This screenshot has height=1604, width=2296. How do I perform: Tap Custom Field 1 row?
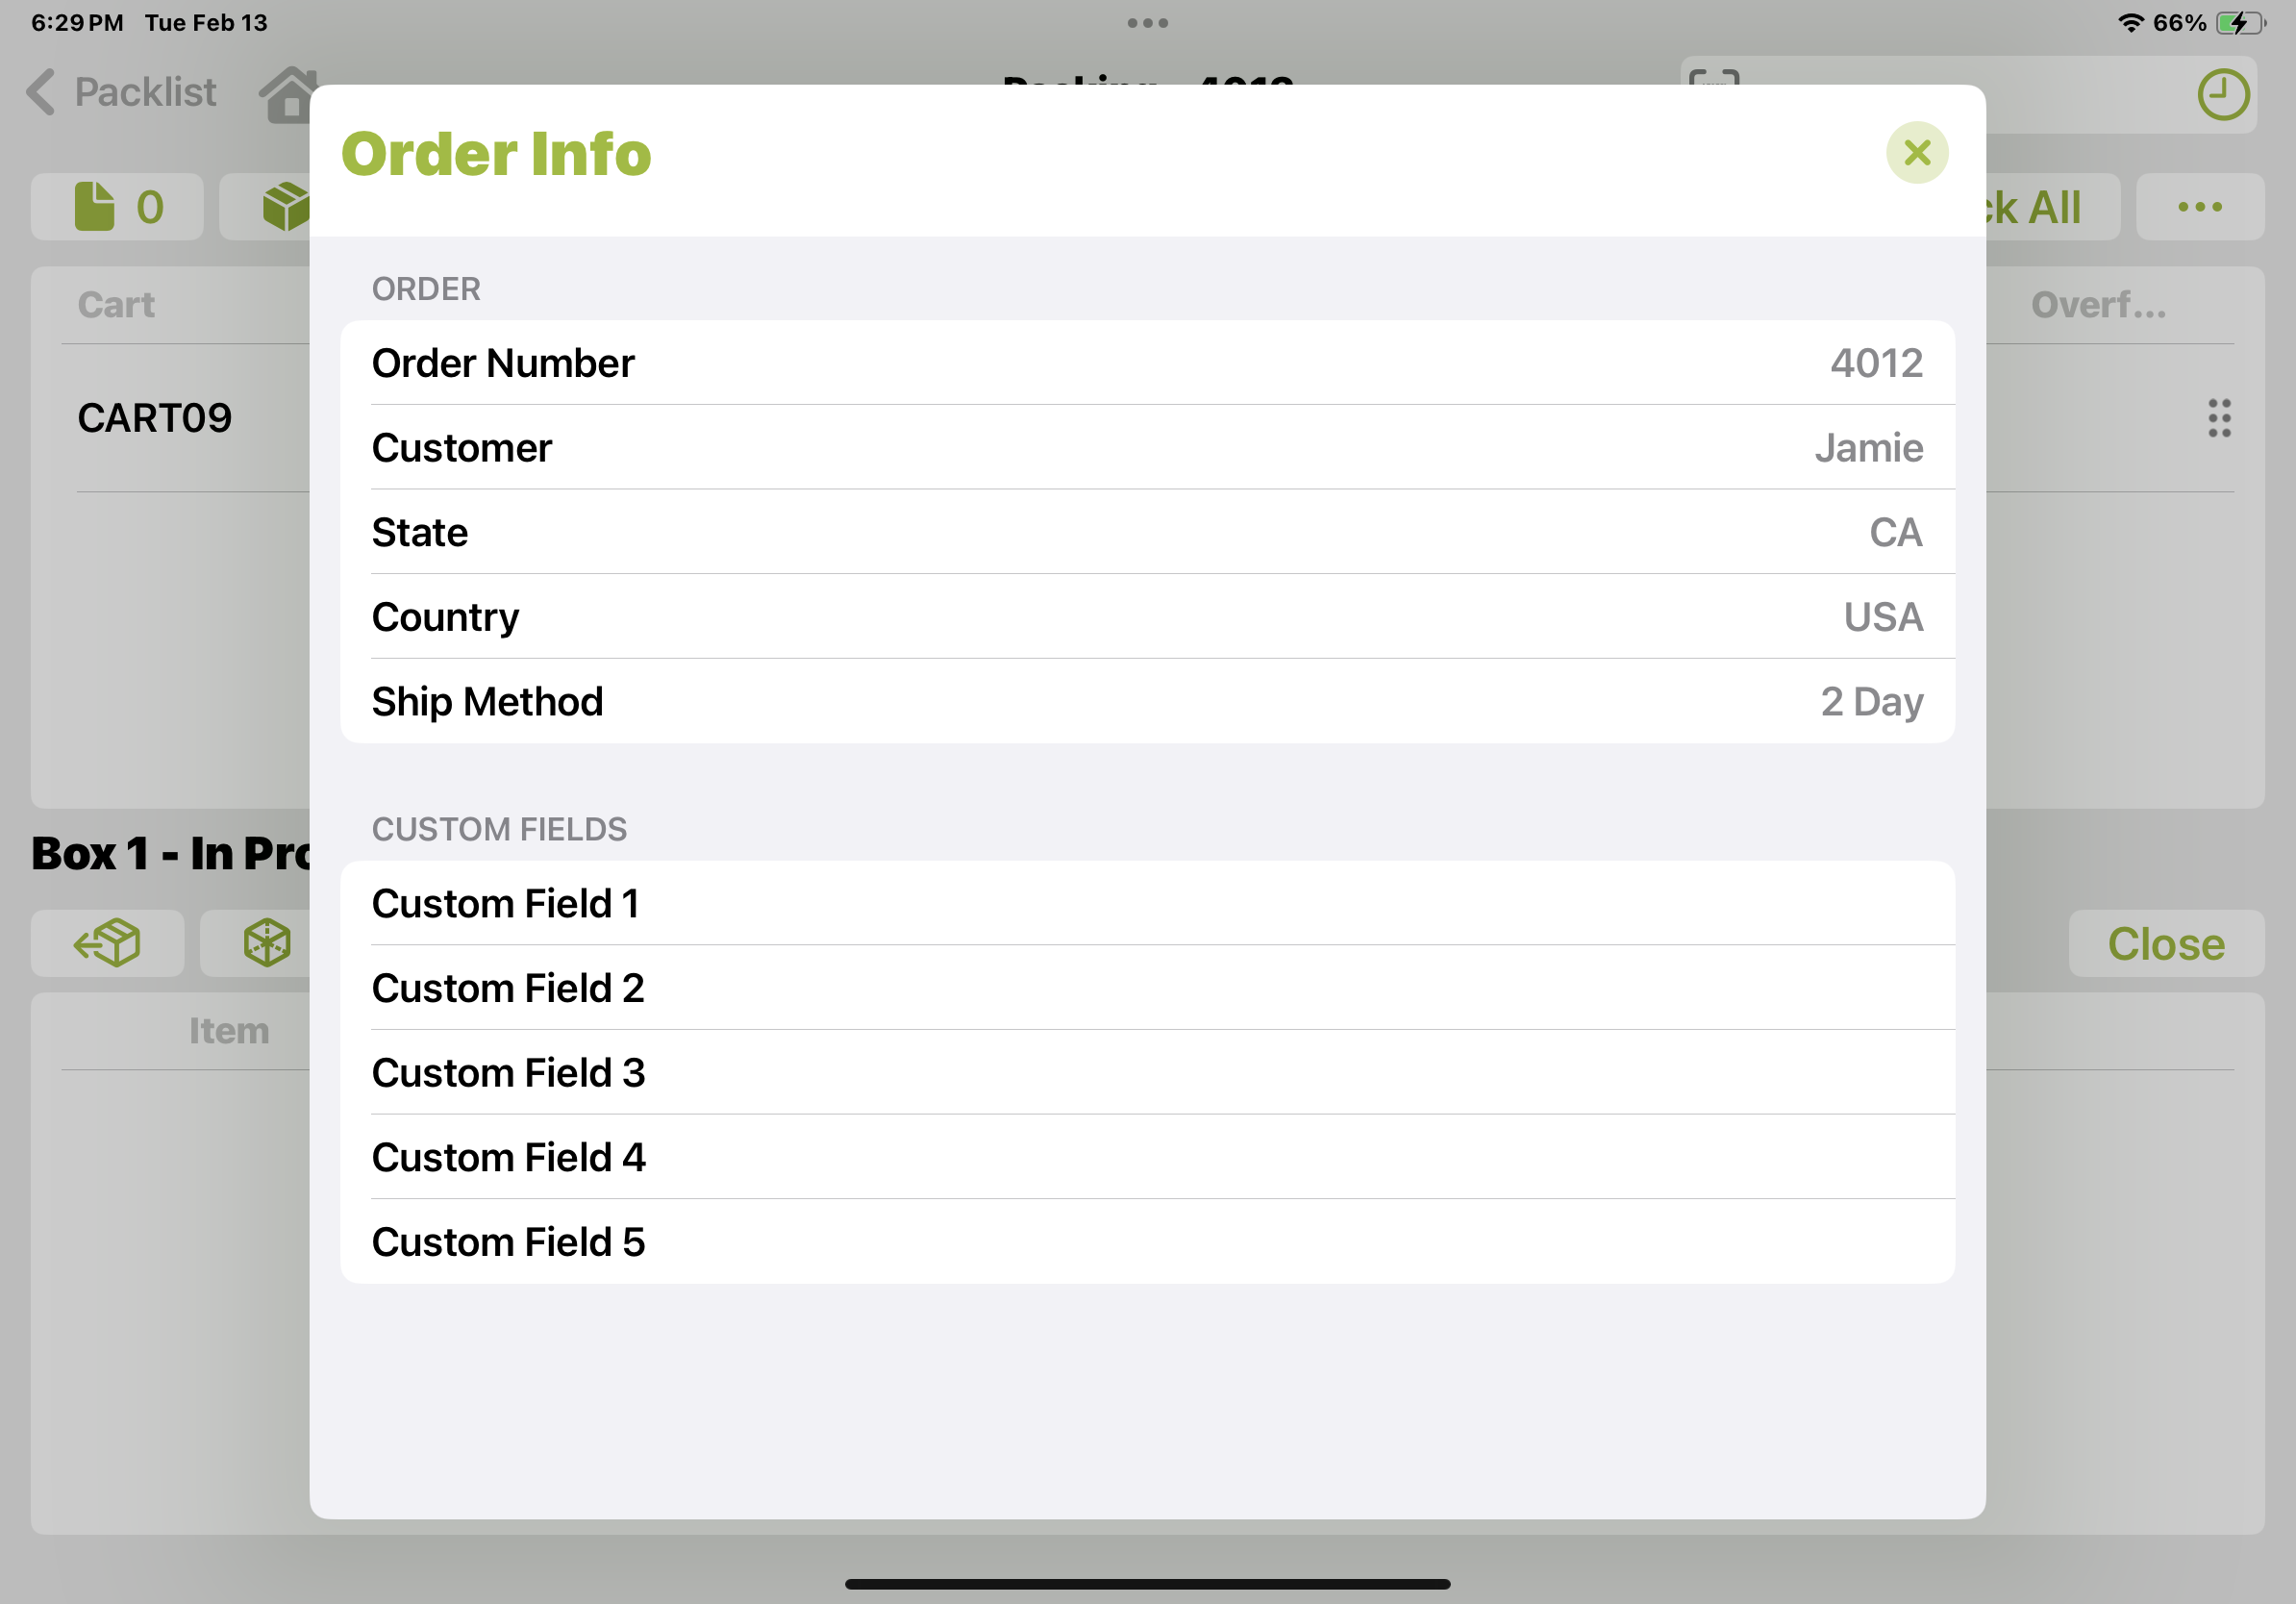pos(1146,903)
